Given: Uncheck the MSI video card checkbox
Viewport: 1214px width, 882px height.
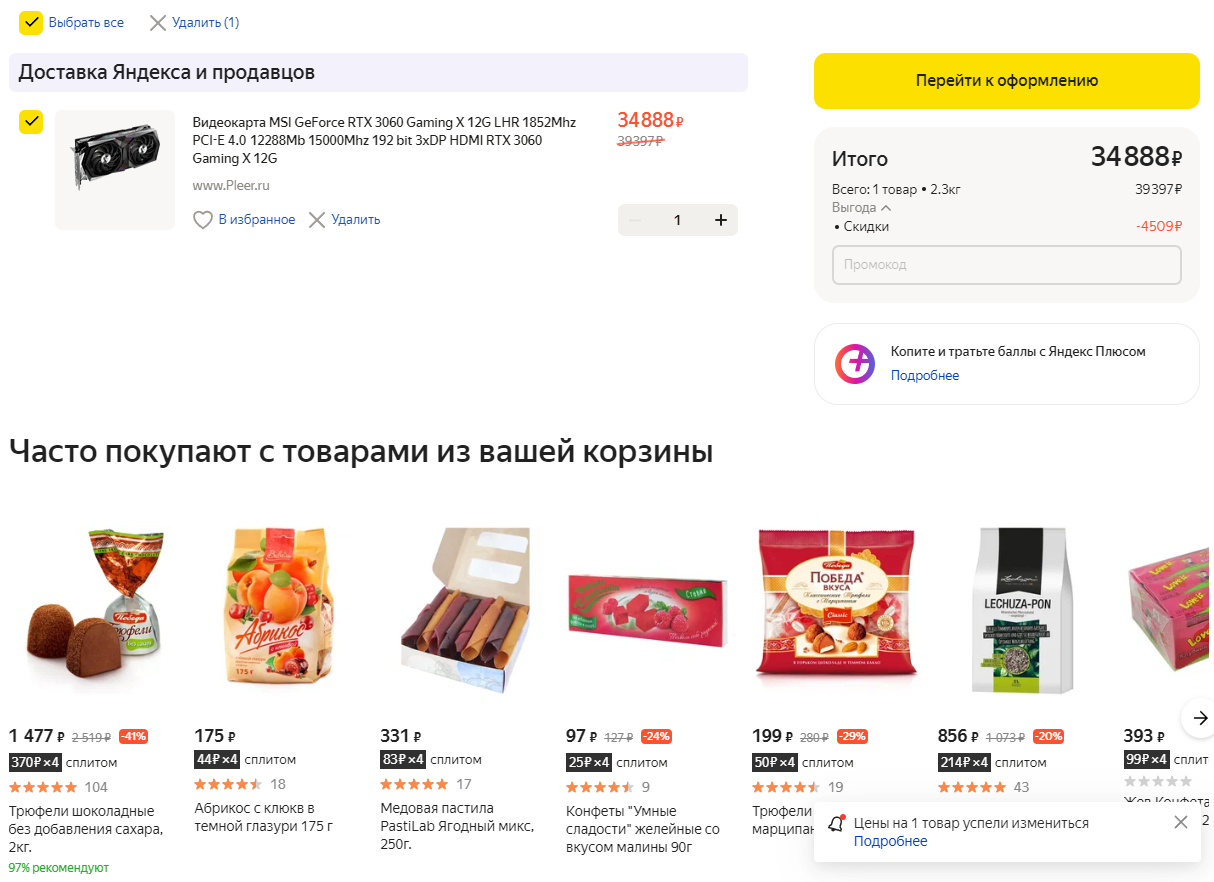Looking at the screenshot, I should coord(31,122).
